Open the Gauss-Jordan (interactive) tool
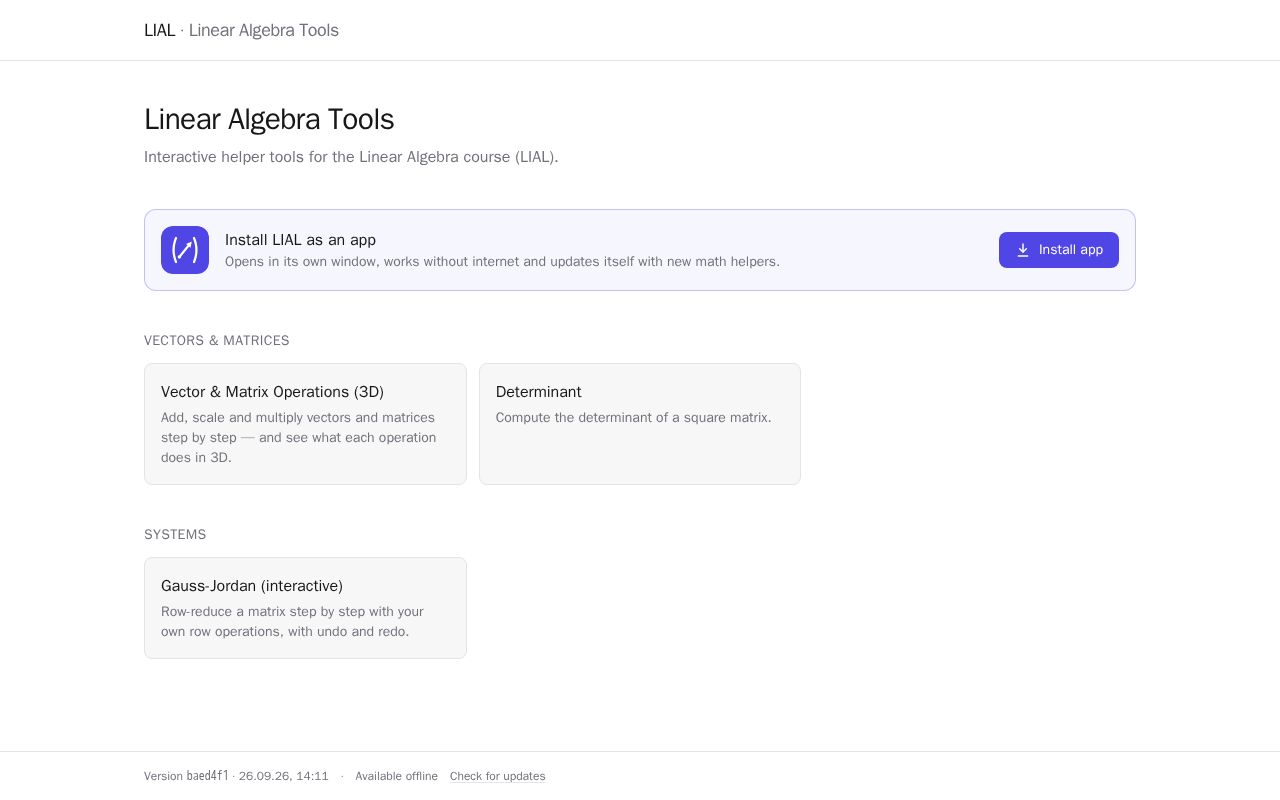The height and width of the screenshot is (800, 1280). [305, 608]
